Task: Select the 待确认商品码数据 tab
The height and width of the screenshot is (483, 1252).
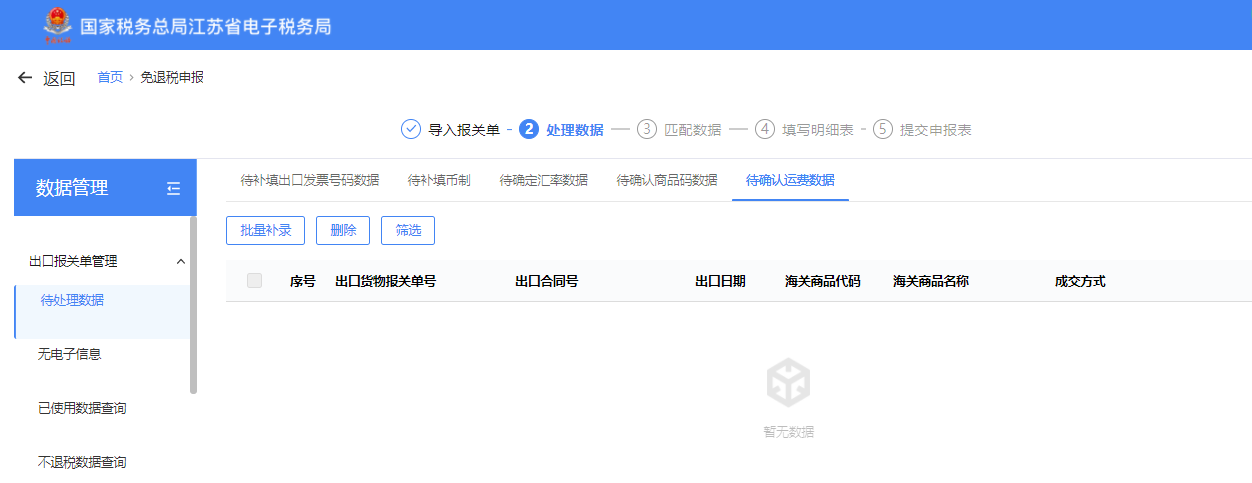Action: click(x=667, y=180)
